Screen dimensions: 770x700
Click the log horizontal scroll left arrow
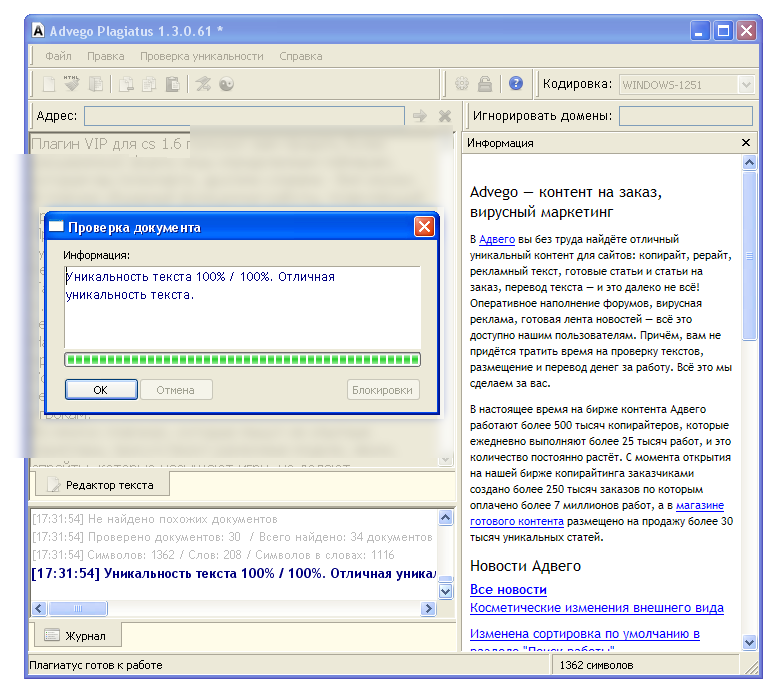click(39, 609)
